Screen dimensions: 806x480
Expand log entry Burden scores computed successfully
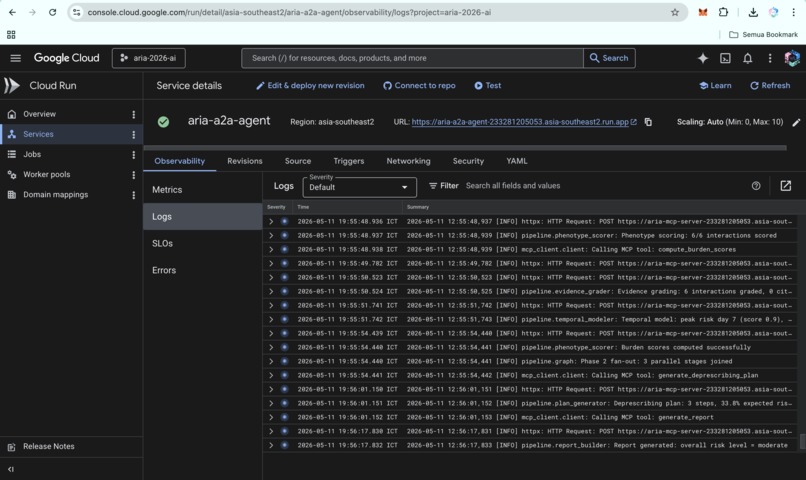271,347
